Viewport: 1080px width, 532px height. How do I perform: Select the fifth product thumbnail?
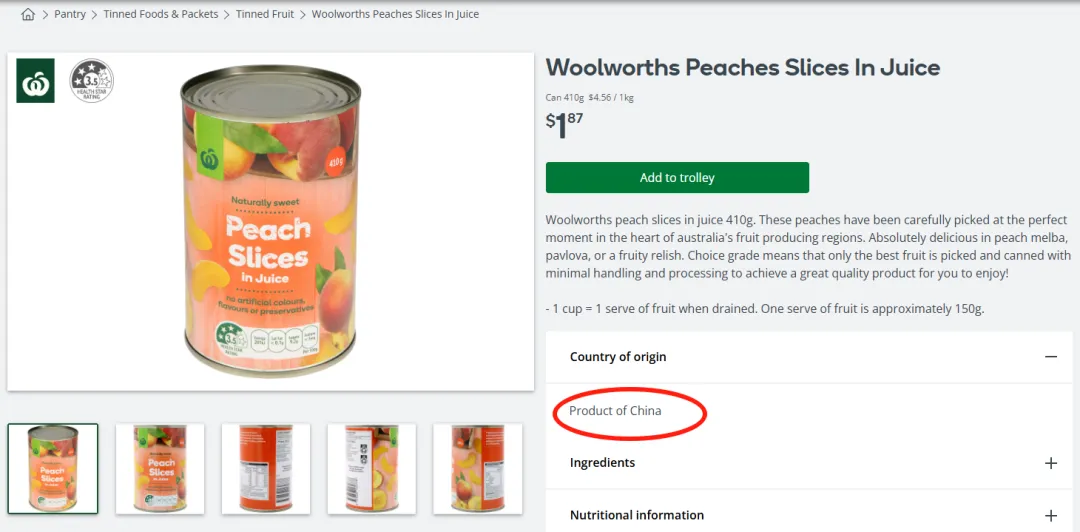click(x=477, y=469)
